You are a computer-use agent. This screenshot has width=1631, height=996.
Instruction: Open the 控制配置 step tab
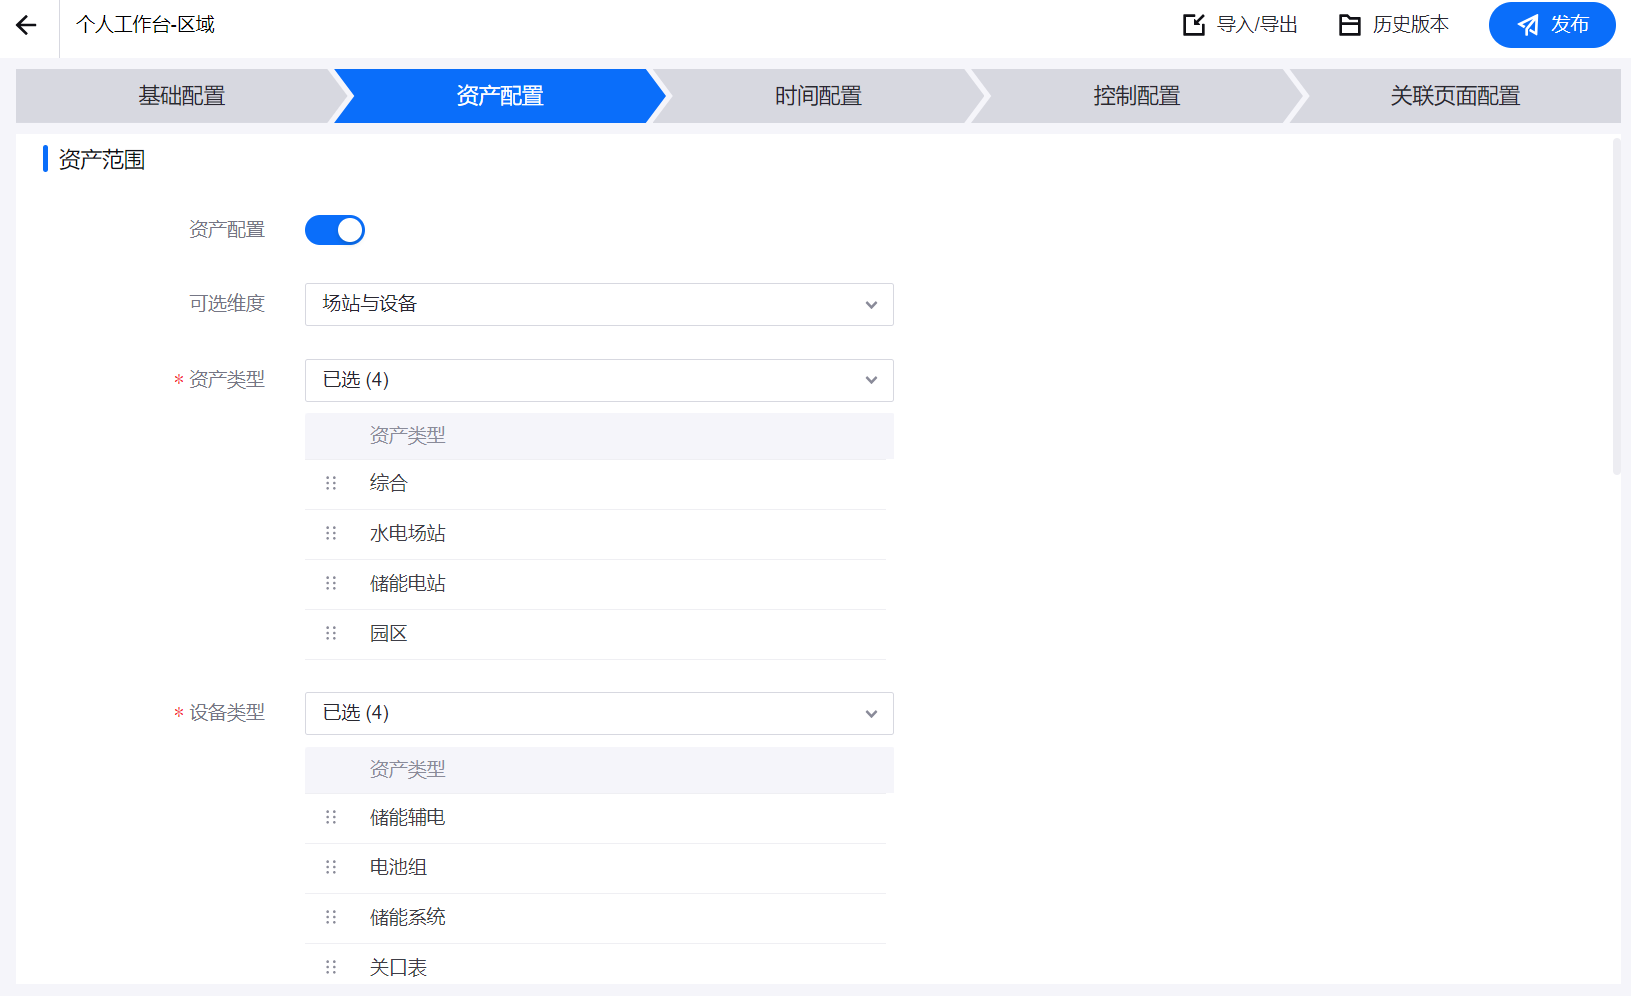coord(1136,95)
